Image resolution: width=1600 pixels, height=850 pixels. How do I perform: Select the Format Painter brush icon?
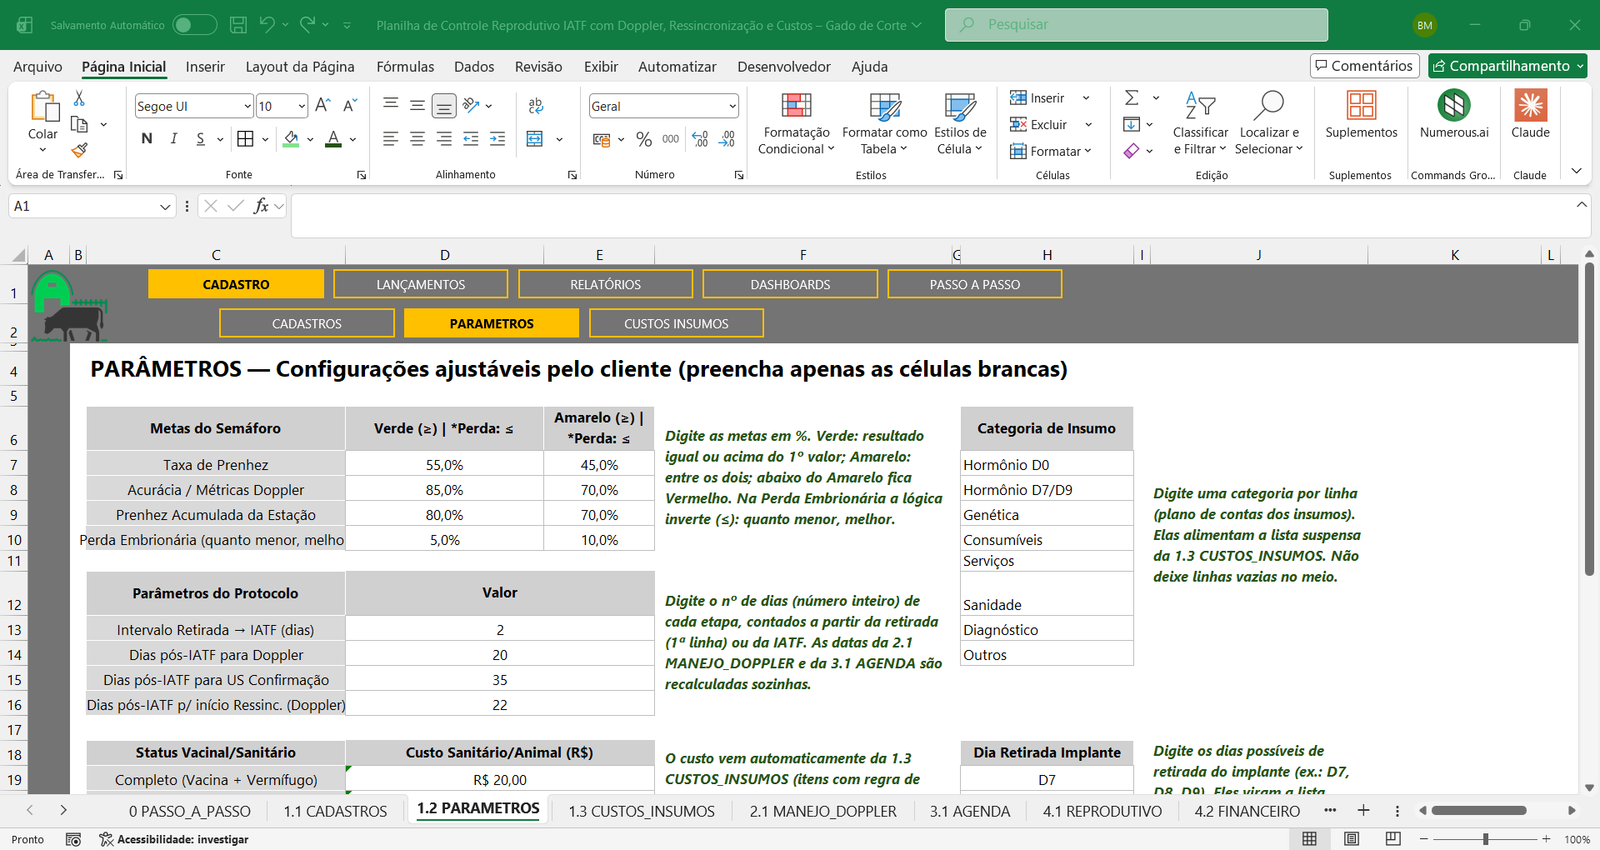79,150
